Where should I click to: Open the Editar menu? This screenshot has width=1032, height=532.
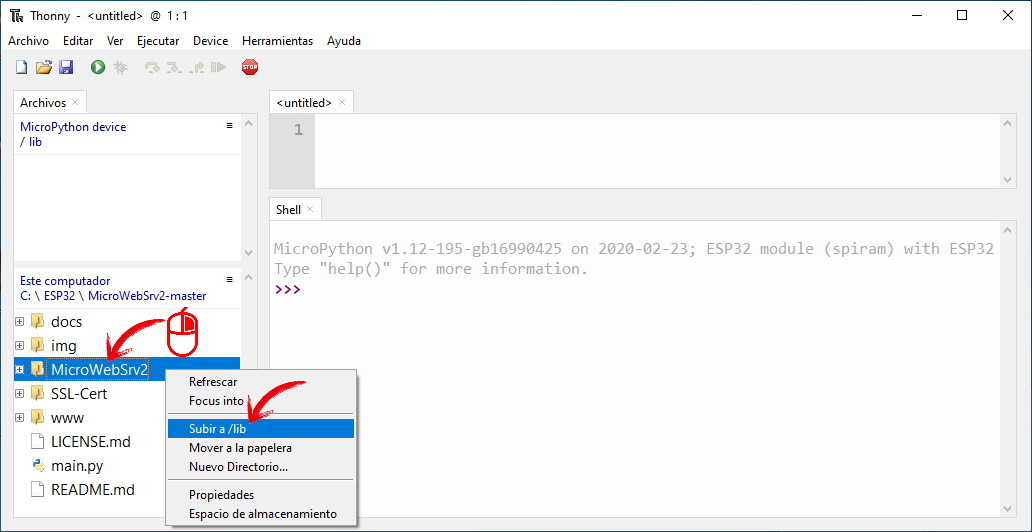[78, 41]
